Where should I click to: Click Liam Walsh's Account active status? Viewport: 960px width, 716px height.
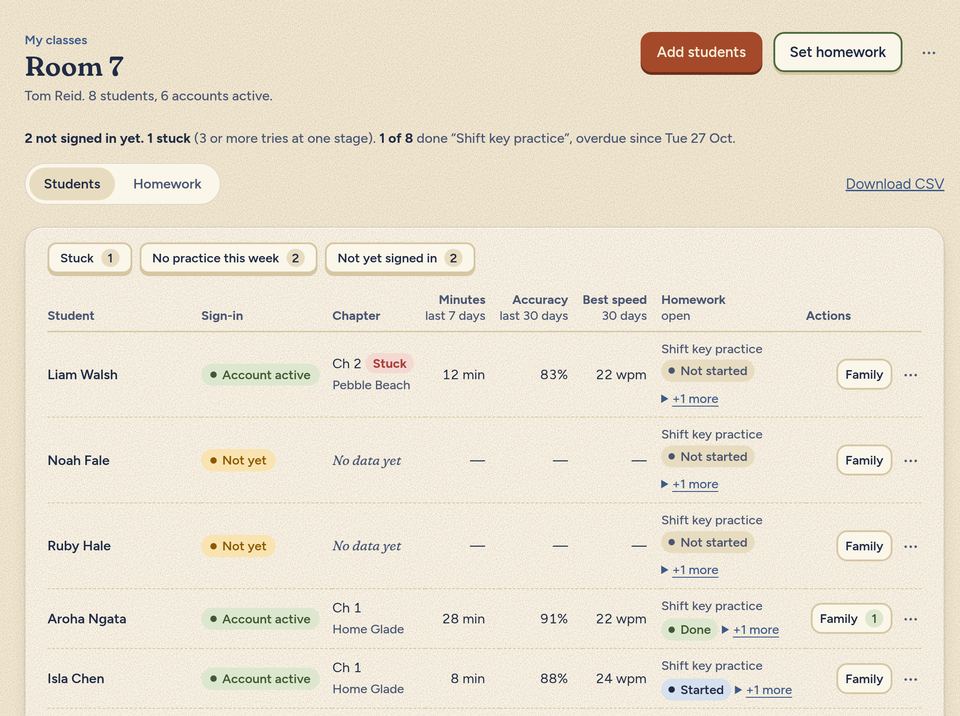[260, 375]
